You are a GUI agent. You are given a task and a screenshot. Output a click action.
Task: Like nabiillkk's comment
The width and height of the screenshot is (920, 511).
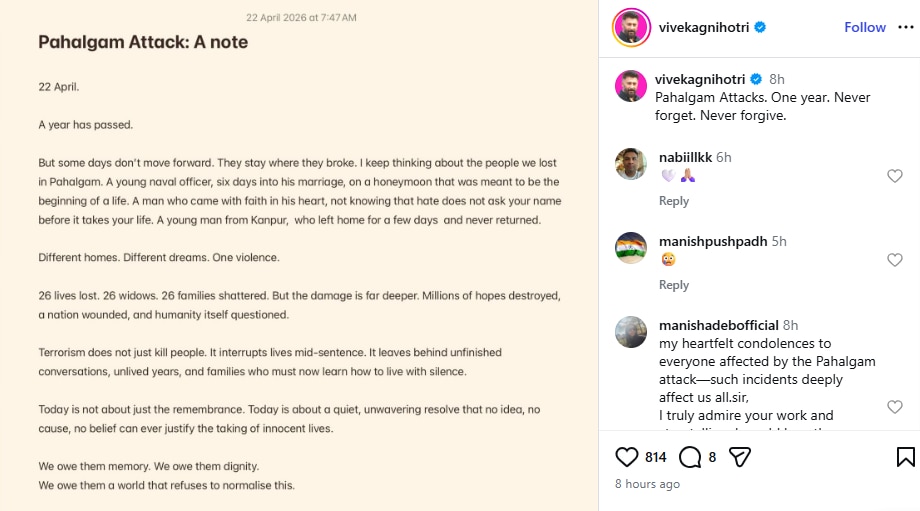(x=895, y=176)
